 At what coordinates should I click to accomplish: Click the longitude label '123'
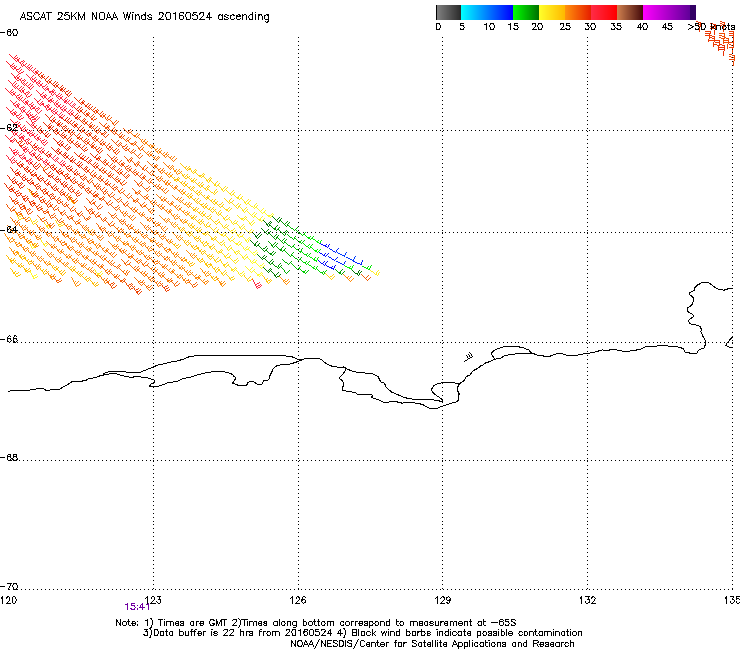(153, 600)
